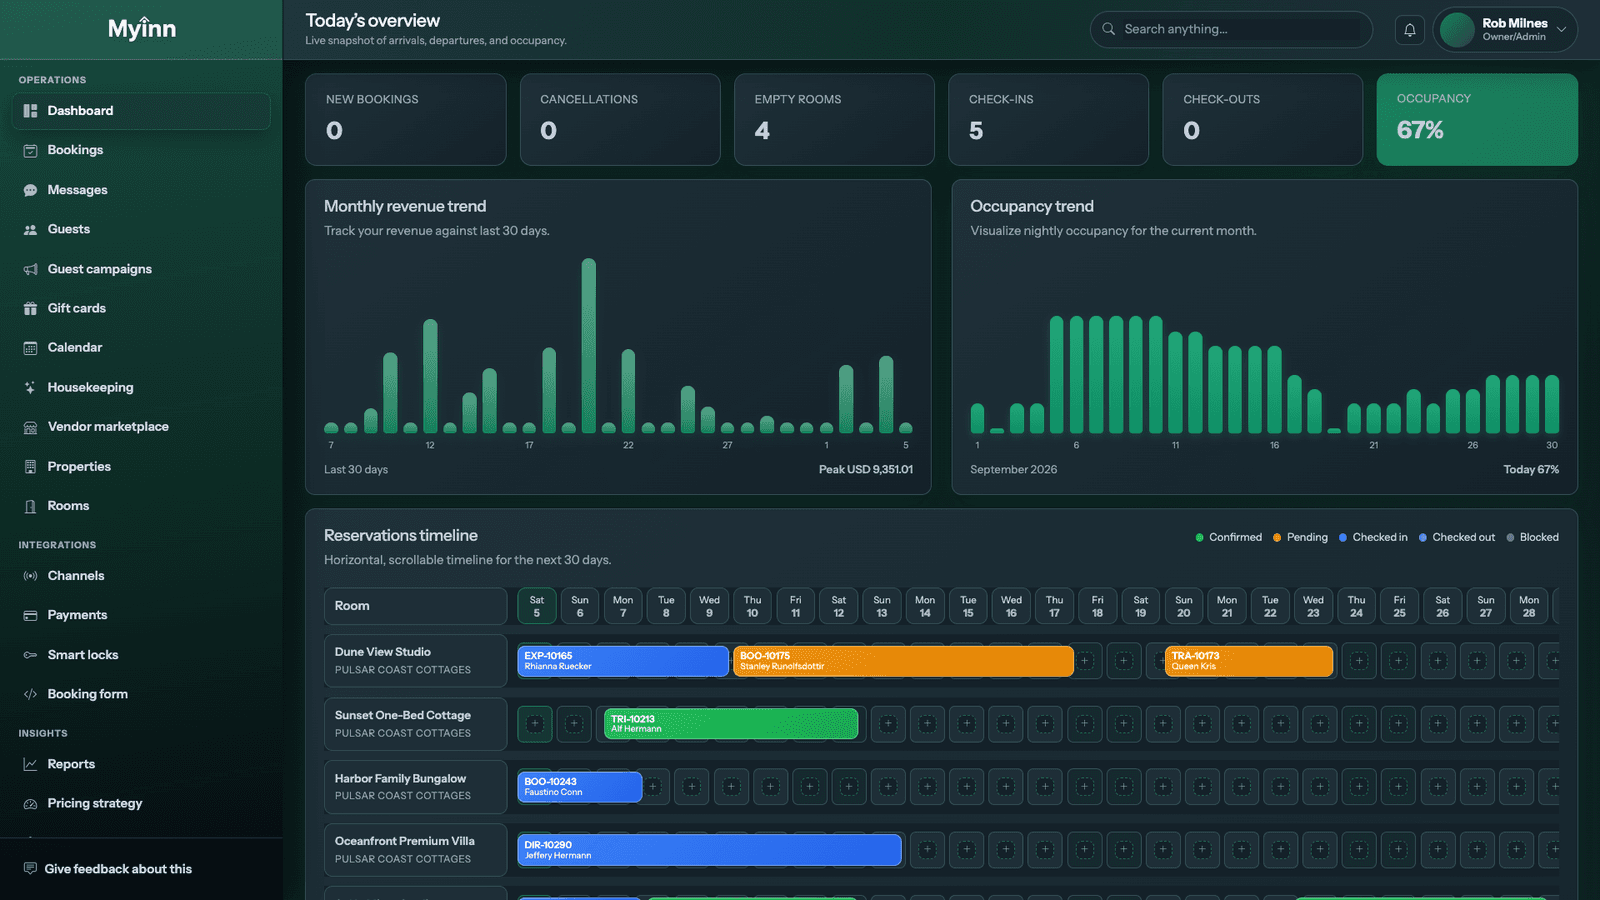Click the Properties building icon

point(30,467)
